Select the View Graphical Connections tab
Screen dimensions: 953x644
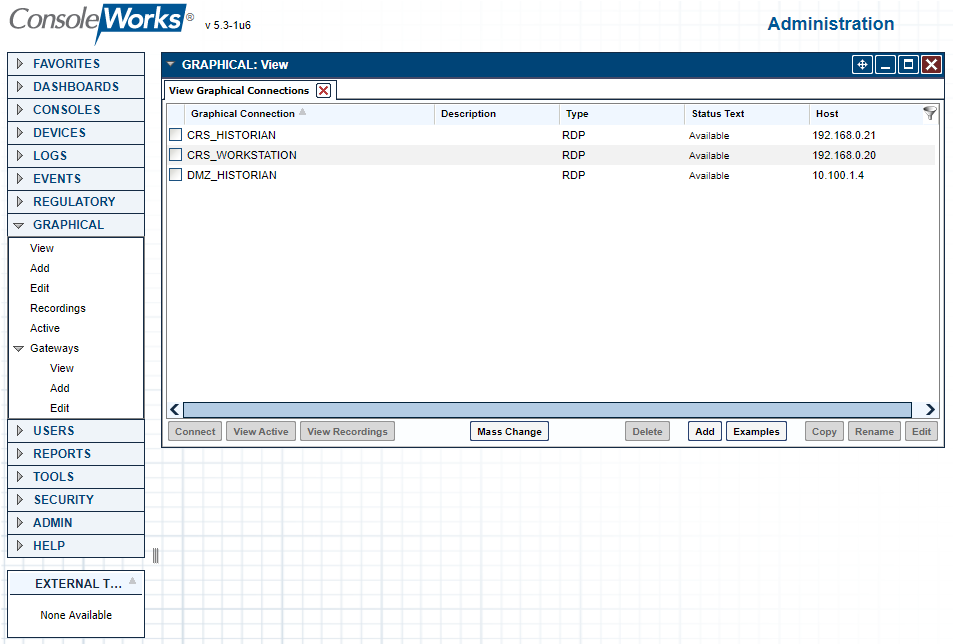239,91
